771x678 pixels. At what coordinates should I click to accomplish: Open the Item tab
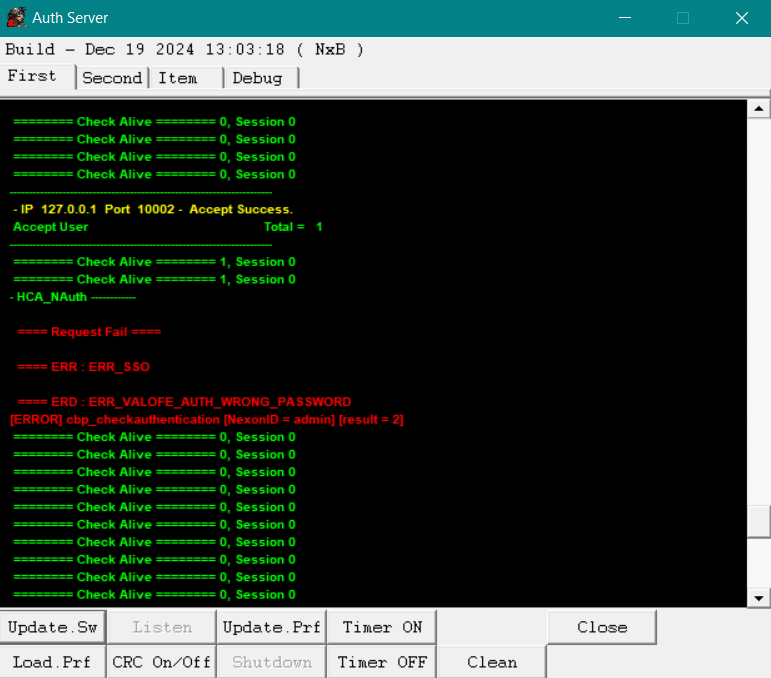(x=186, y=78)
